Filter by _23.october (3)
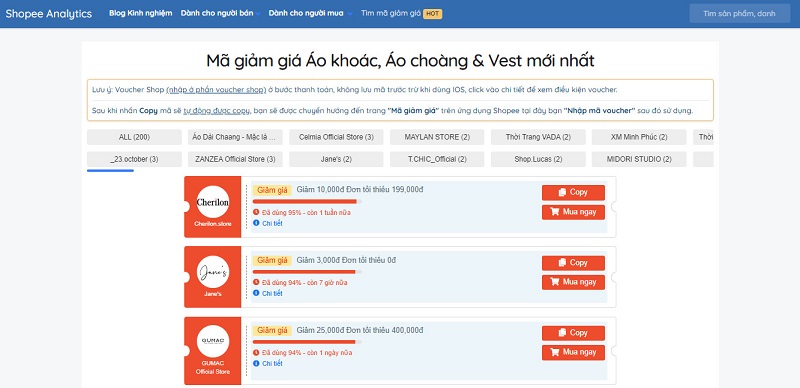800x388 pixels. pyautogui.click(x=134, y=159)
